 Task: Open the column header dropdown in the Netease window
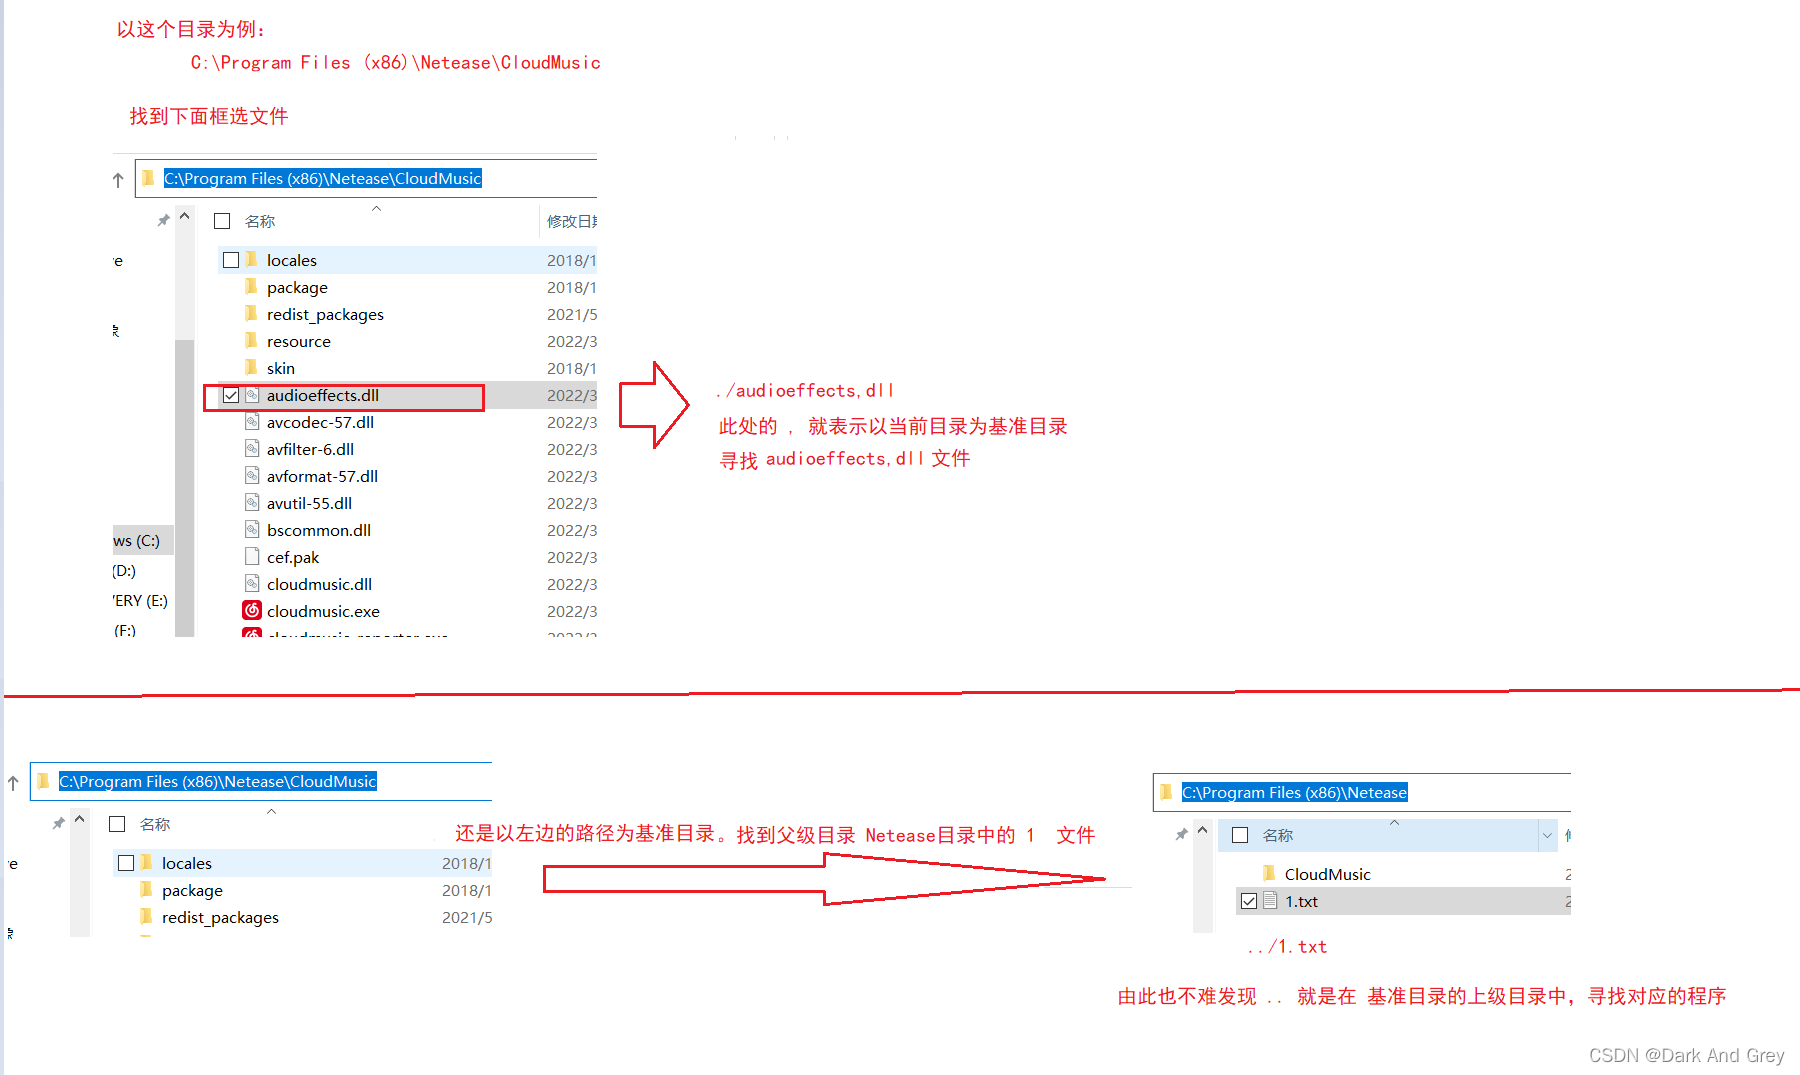click(x=1548, y=835)
